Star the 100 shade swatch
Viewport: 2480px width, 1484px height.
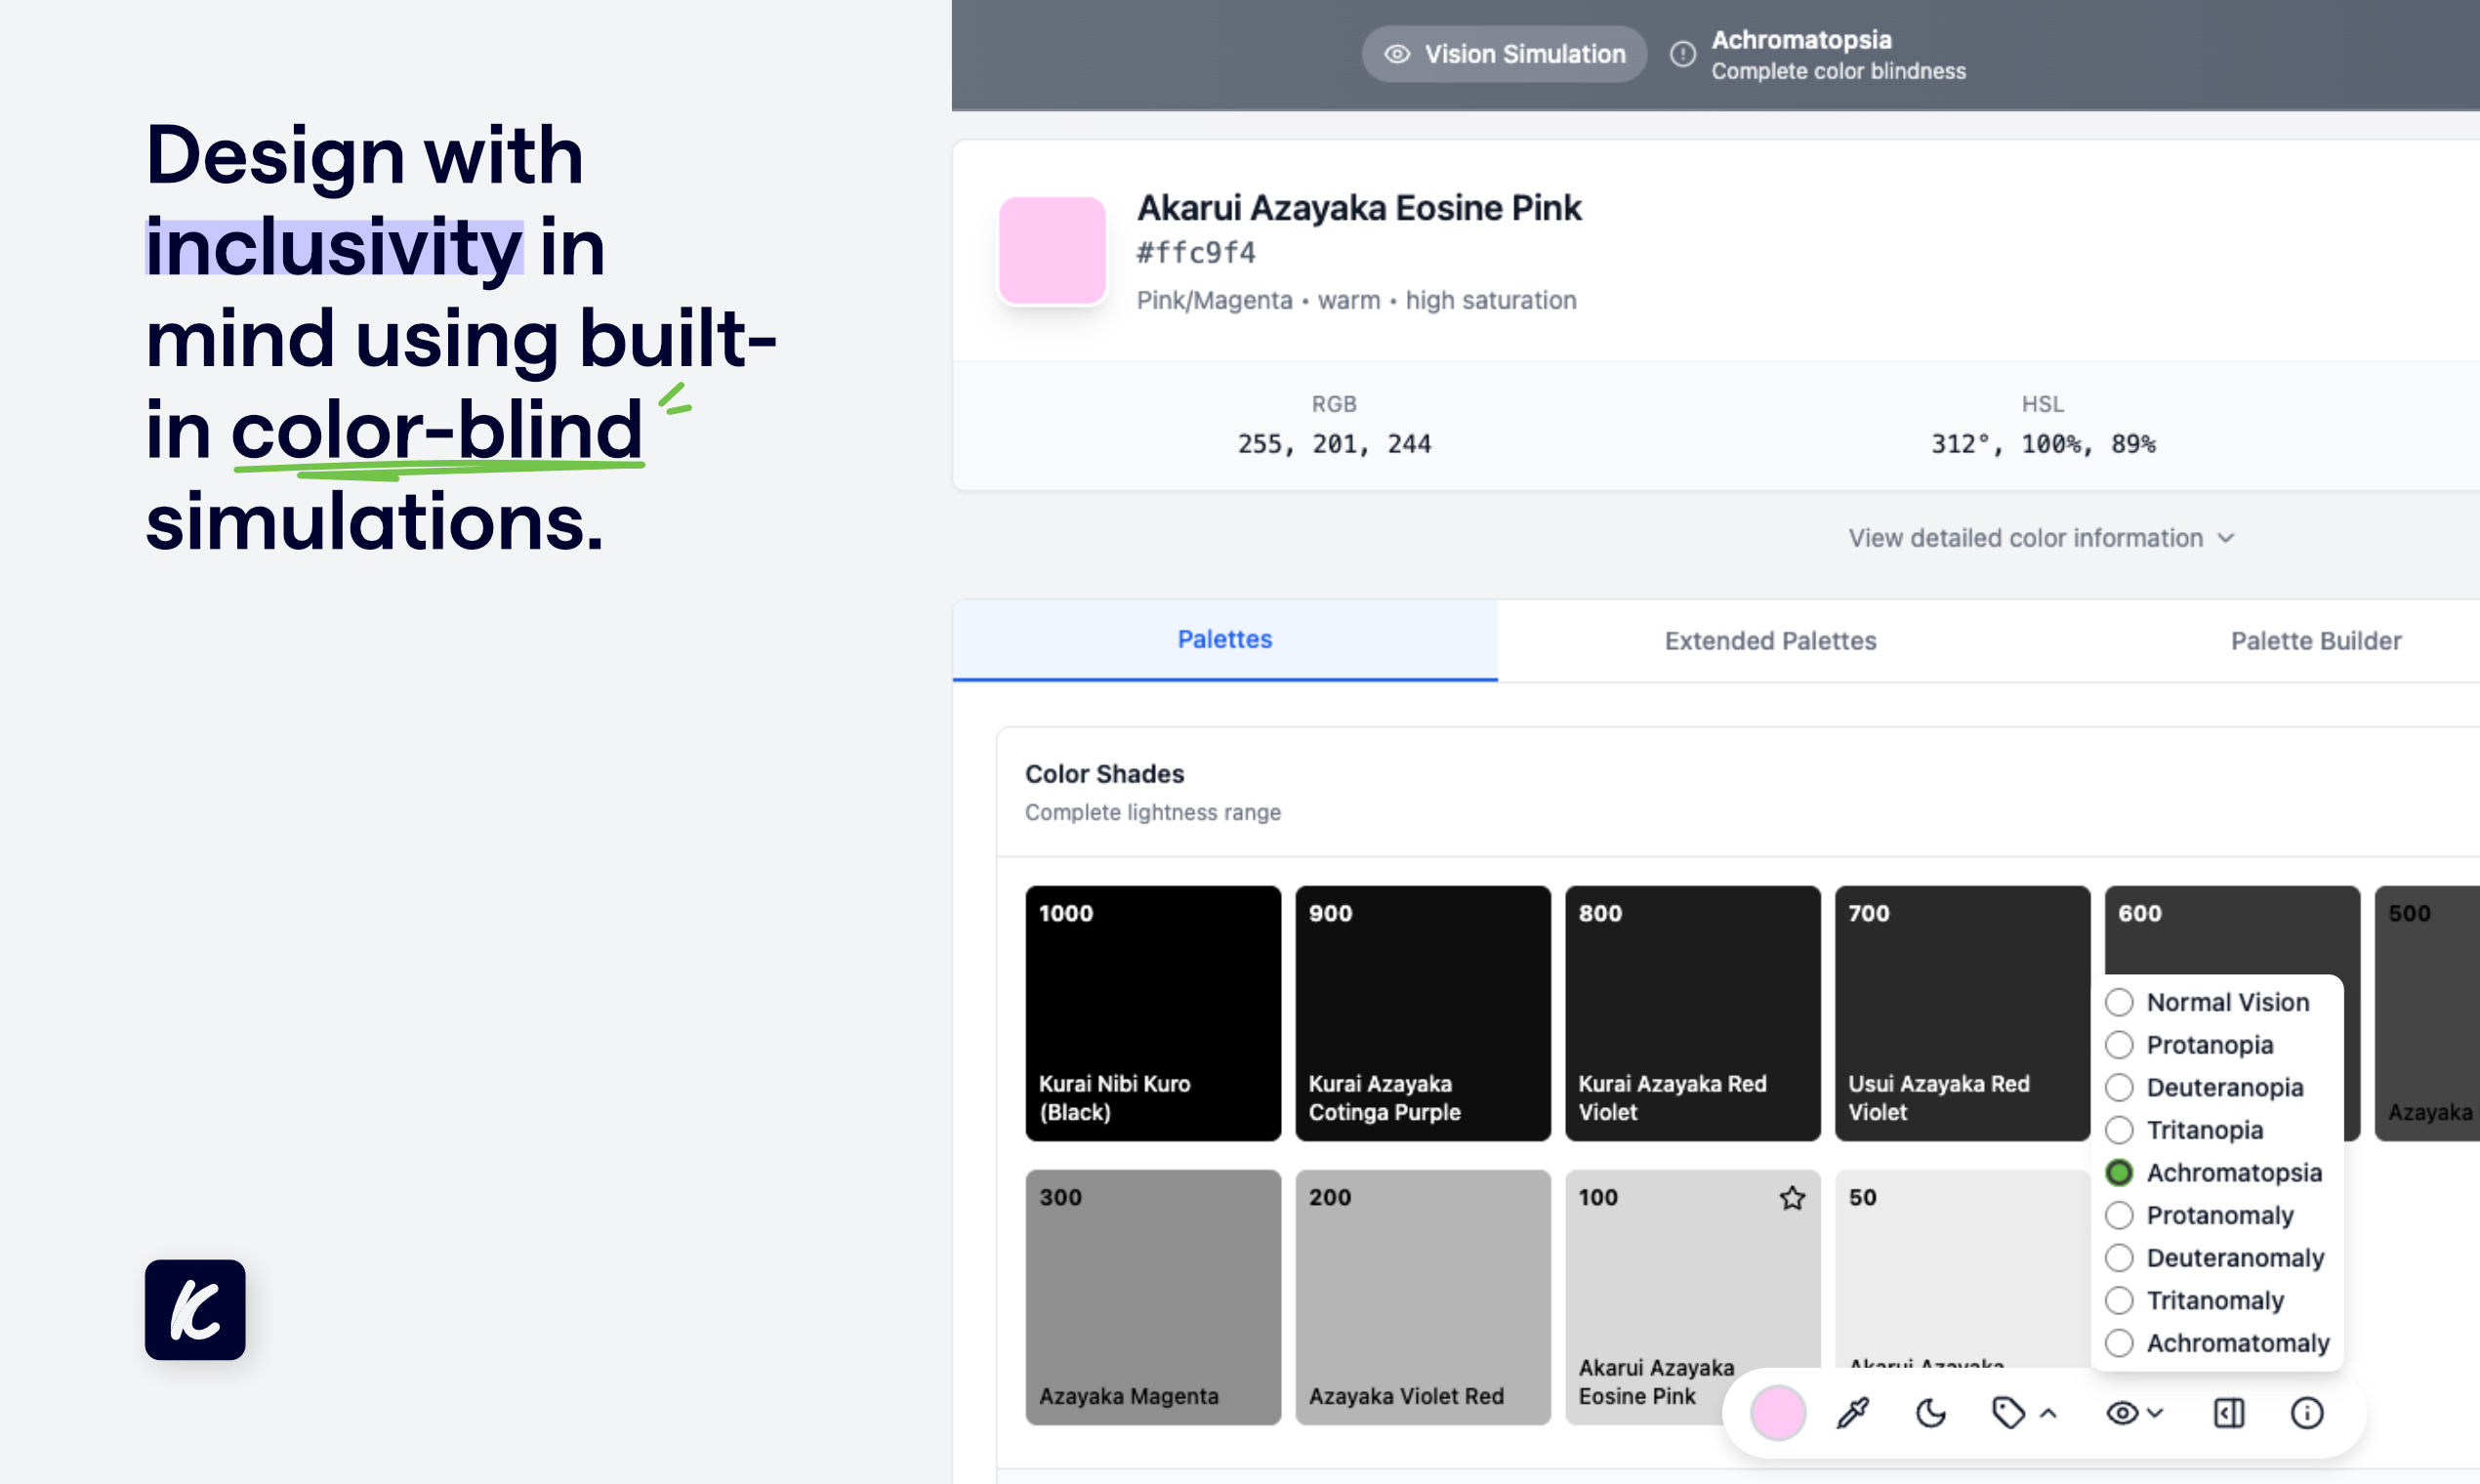[x=1792, y=1198]
